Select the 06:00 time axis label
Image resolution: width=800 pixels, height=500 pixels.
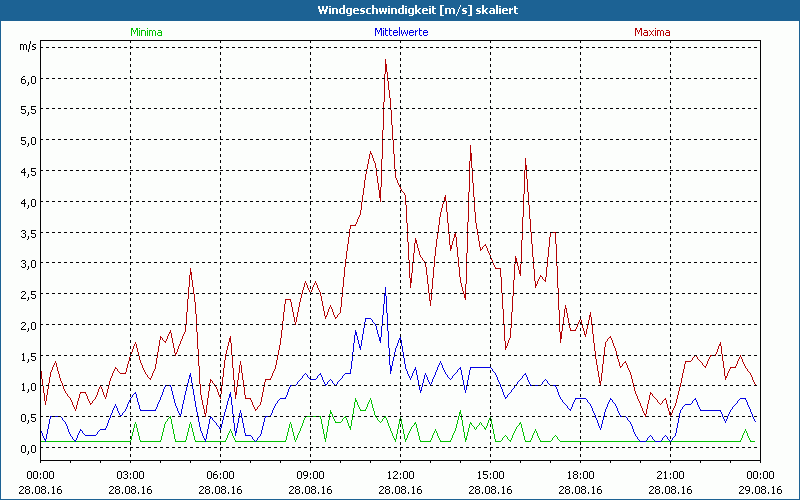220,474
